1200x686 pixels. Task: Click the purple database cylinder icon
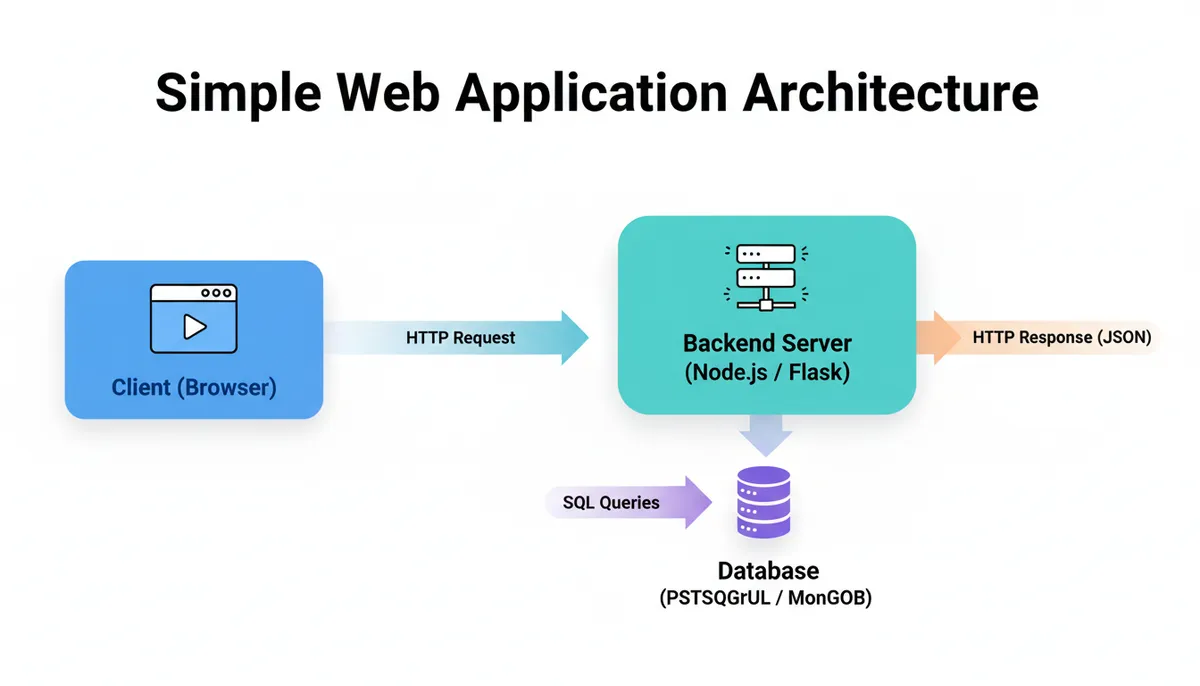[x=763, y=502]
